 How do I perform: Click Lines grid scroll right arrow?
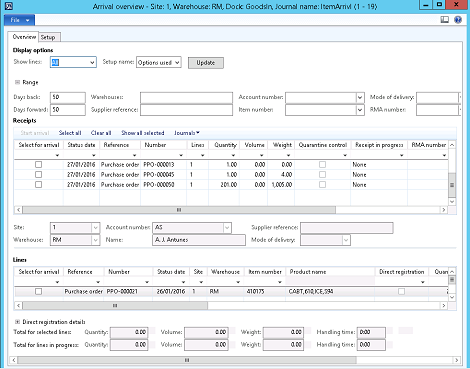[x=444, y=305]
